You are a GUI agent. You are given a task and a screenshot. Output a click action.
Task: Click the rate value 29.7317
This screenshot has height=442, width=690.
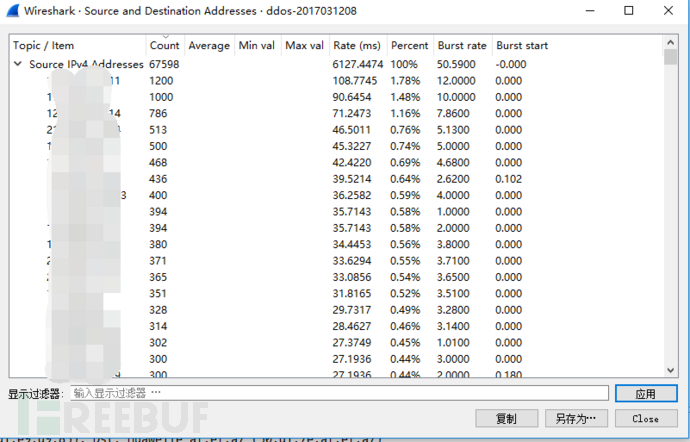352,310
